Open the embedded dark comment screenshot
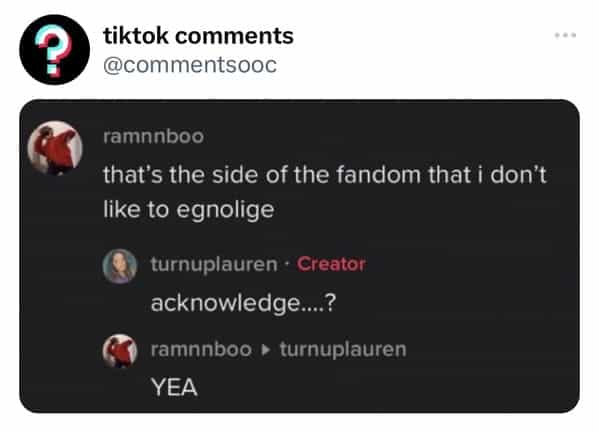This screenshot has width=599, height=432. coord(300,256)
